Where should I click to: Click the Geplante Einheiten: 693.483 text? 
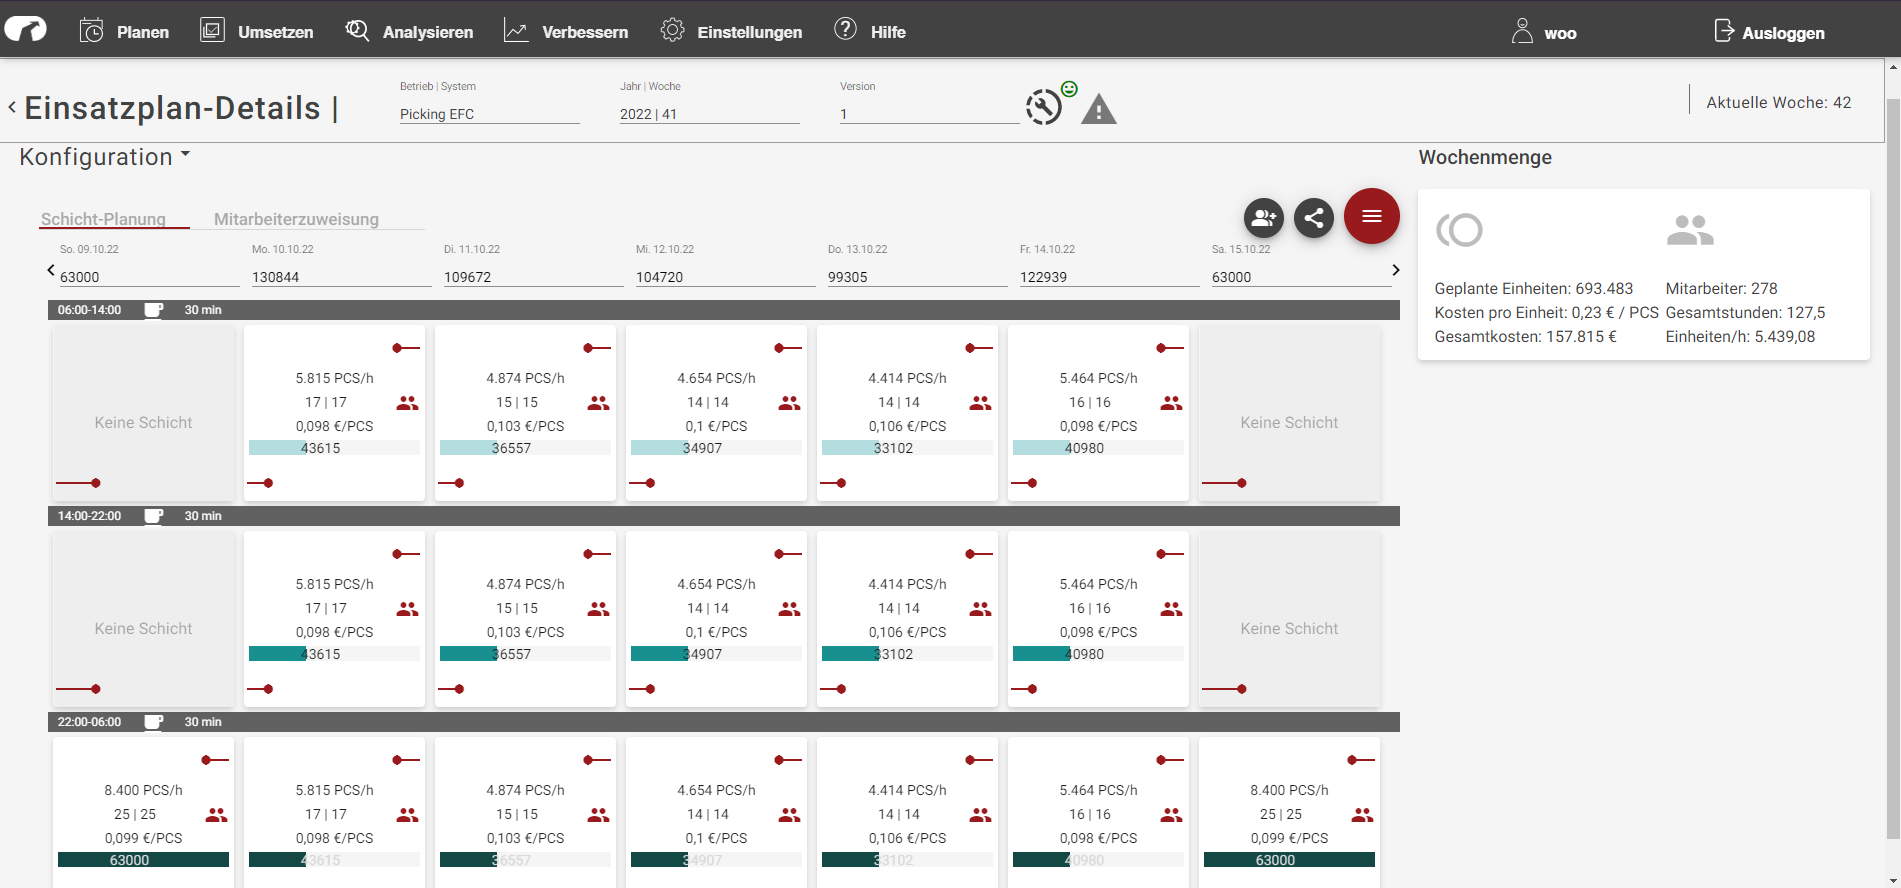(x=1534, y=288)
